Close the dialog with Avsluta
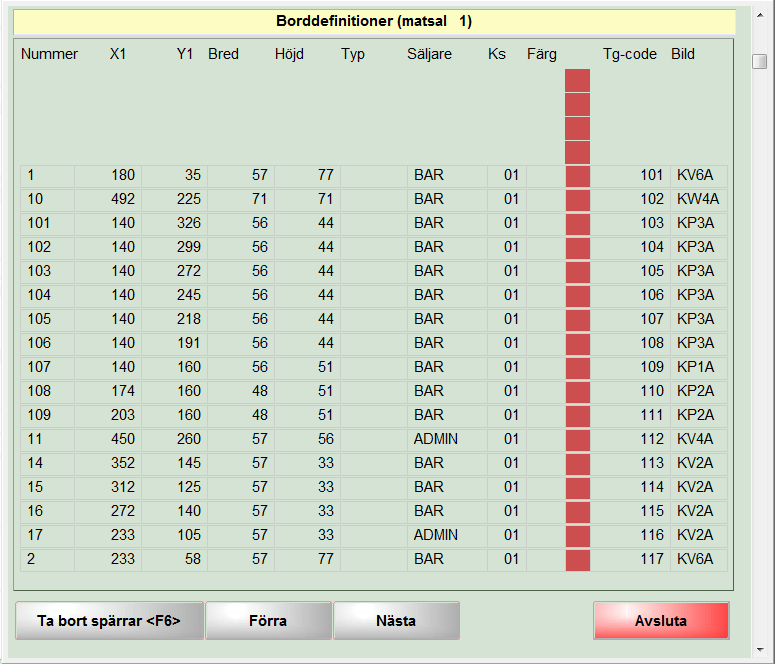 [661, 620]
